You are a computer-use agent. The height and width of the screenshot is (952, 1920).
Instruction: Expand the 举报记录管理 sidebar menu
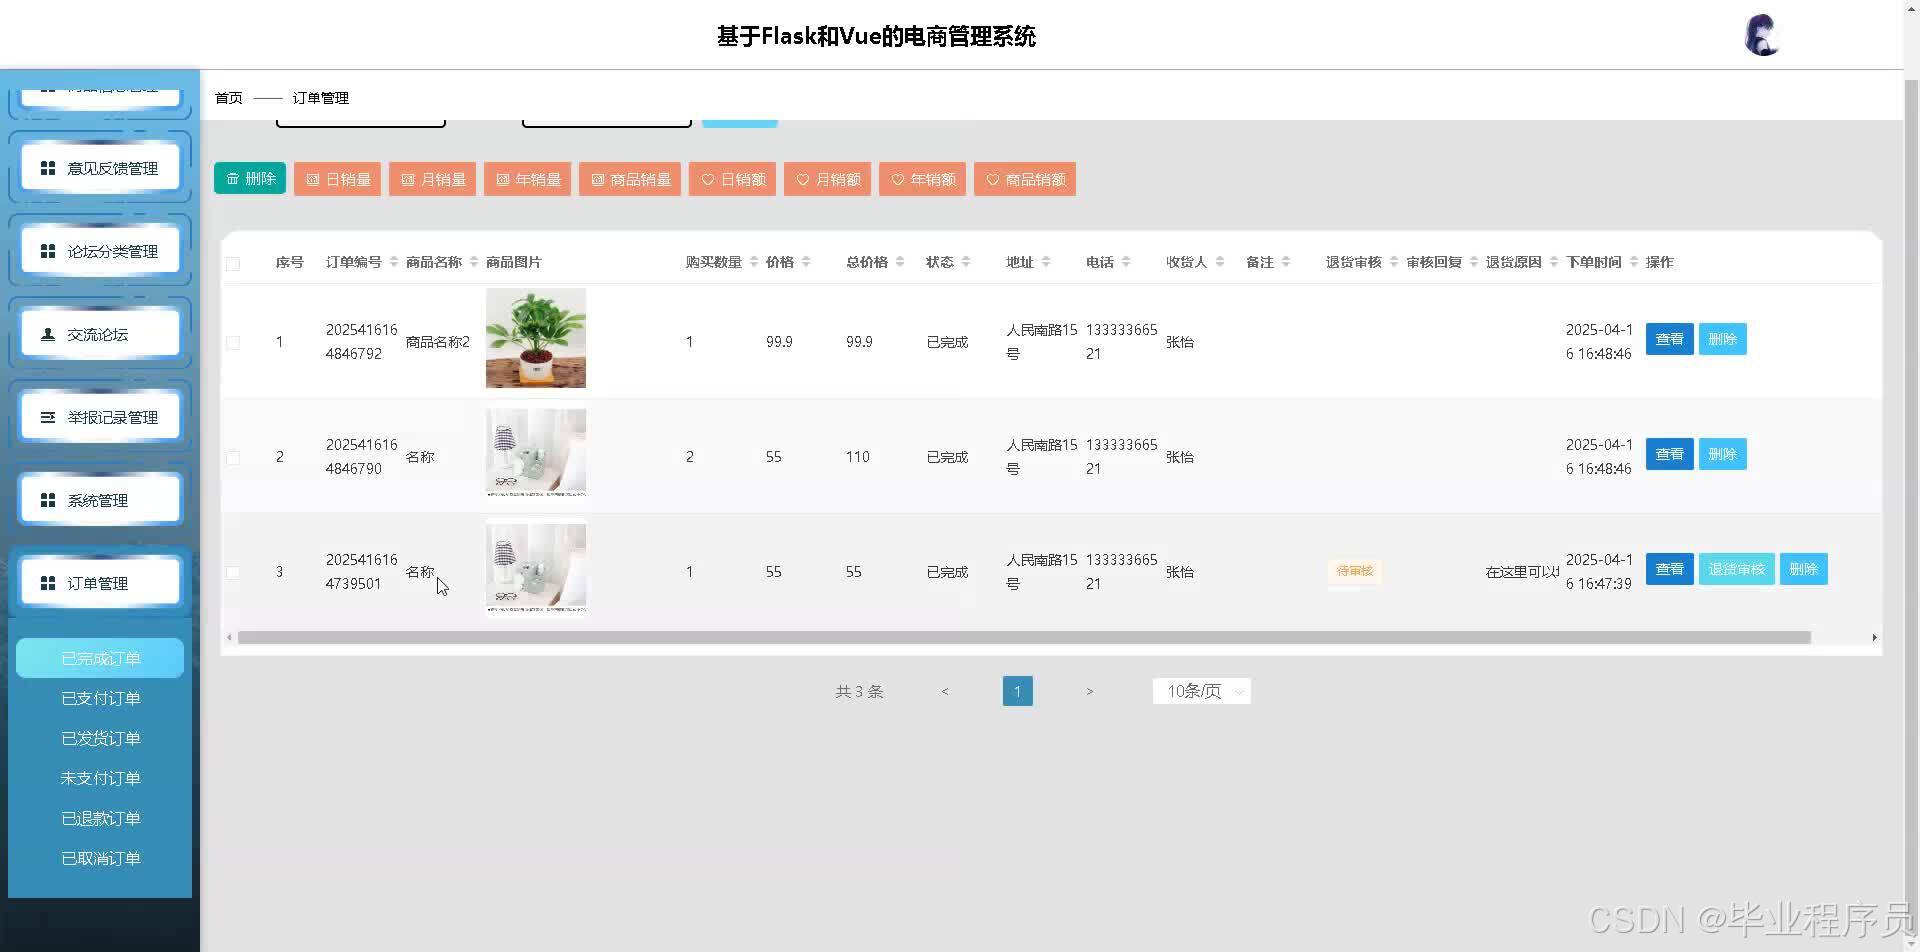coord(100,417)
